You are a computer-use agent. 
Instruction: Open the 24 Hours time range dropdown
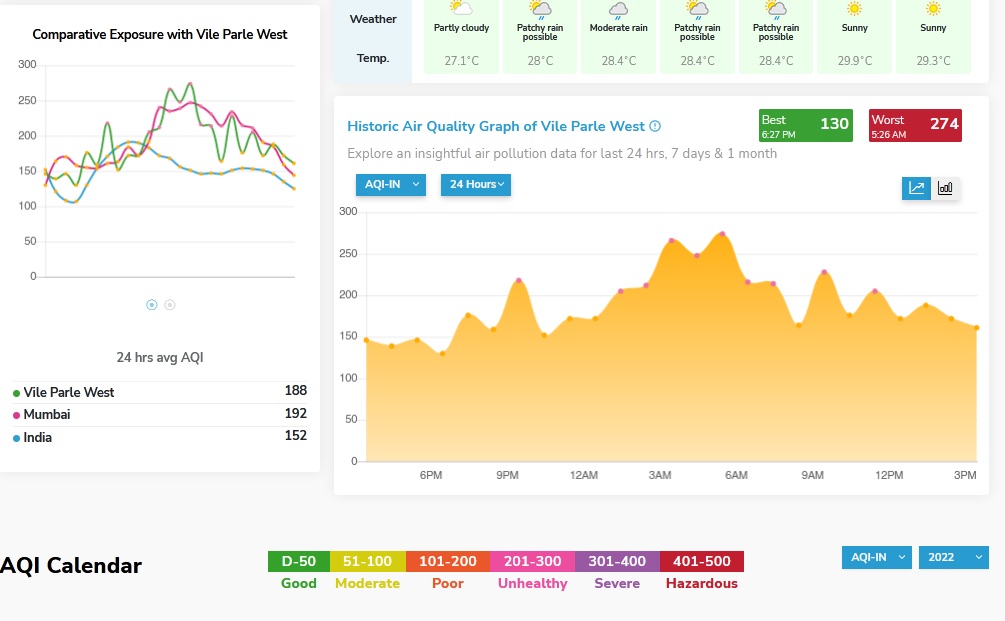476,184
